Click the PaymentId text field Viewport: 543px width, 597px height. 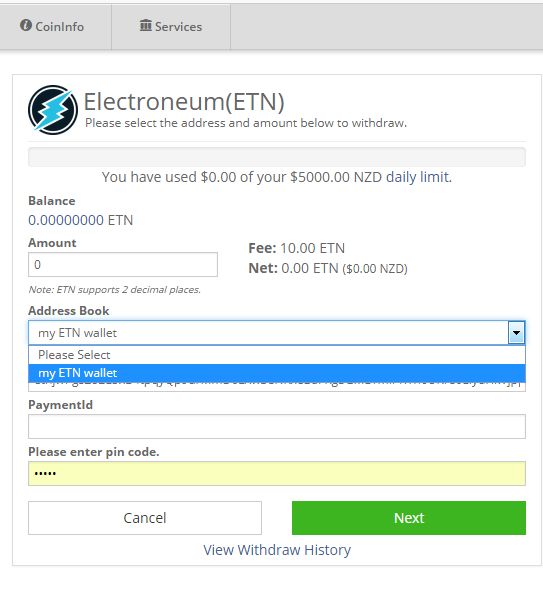point(277,426)
